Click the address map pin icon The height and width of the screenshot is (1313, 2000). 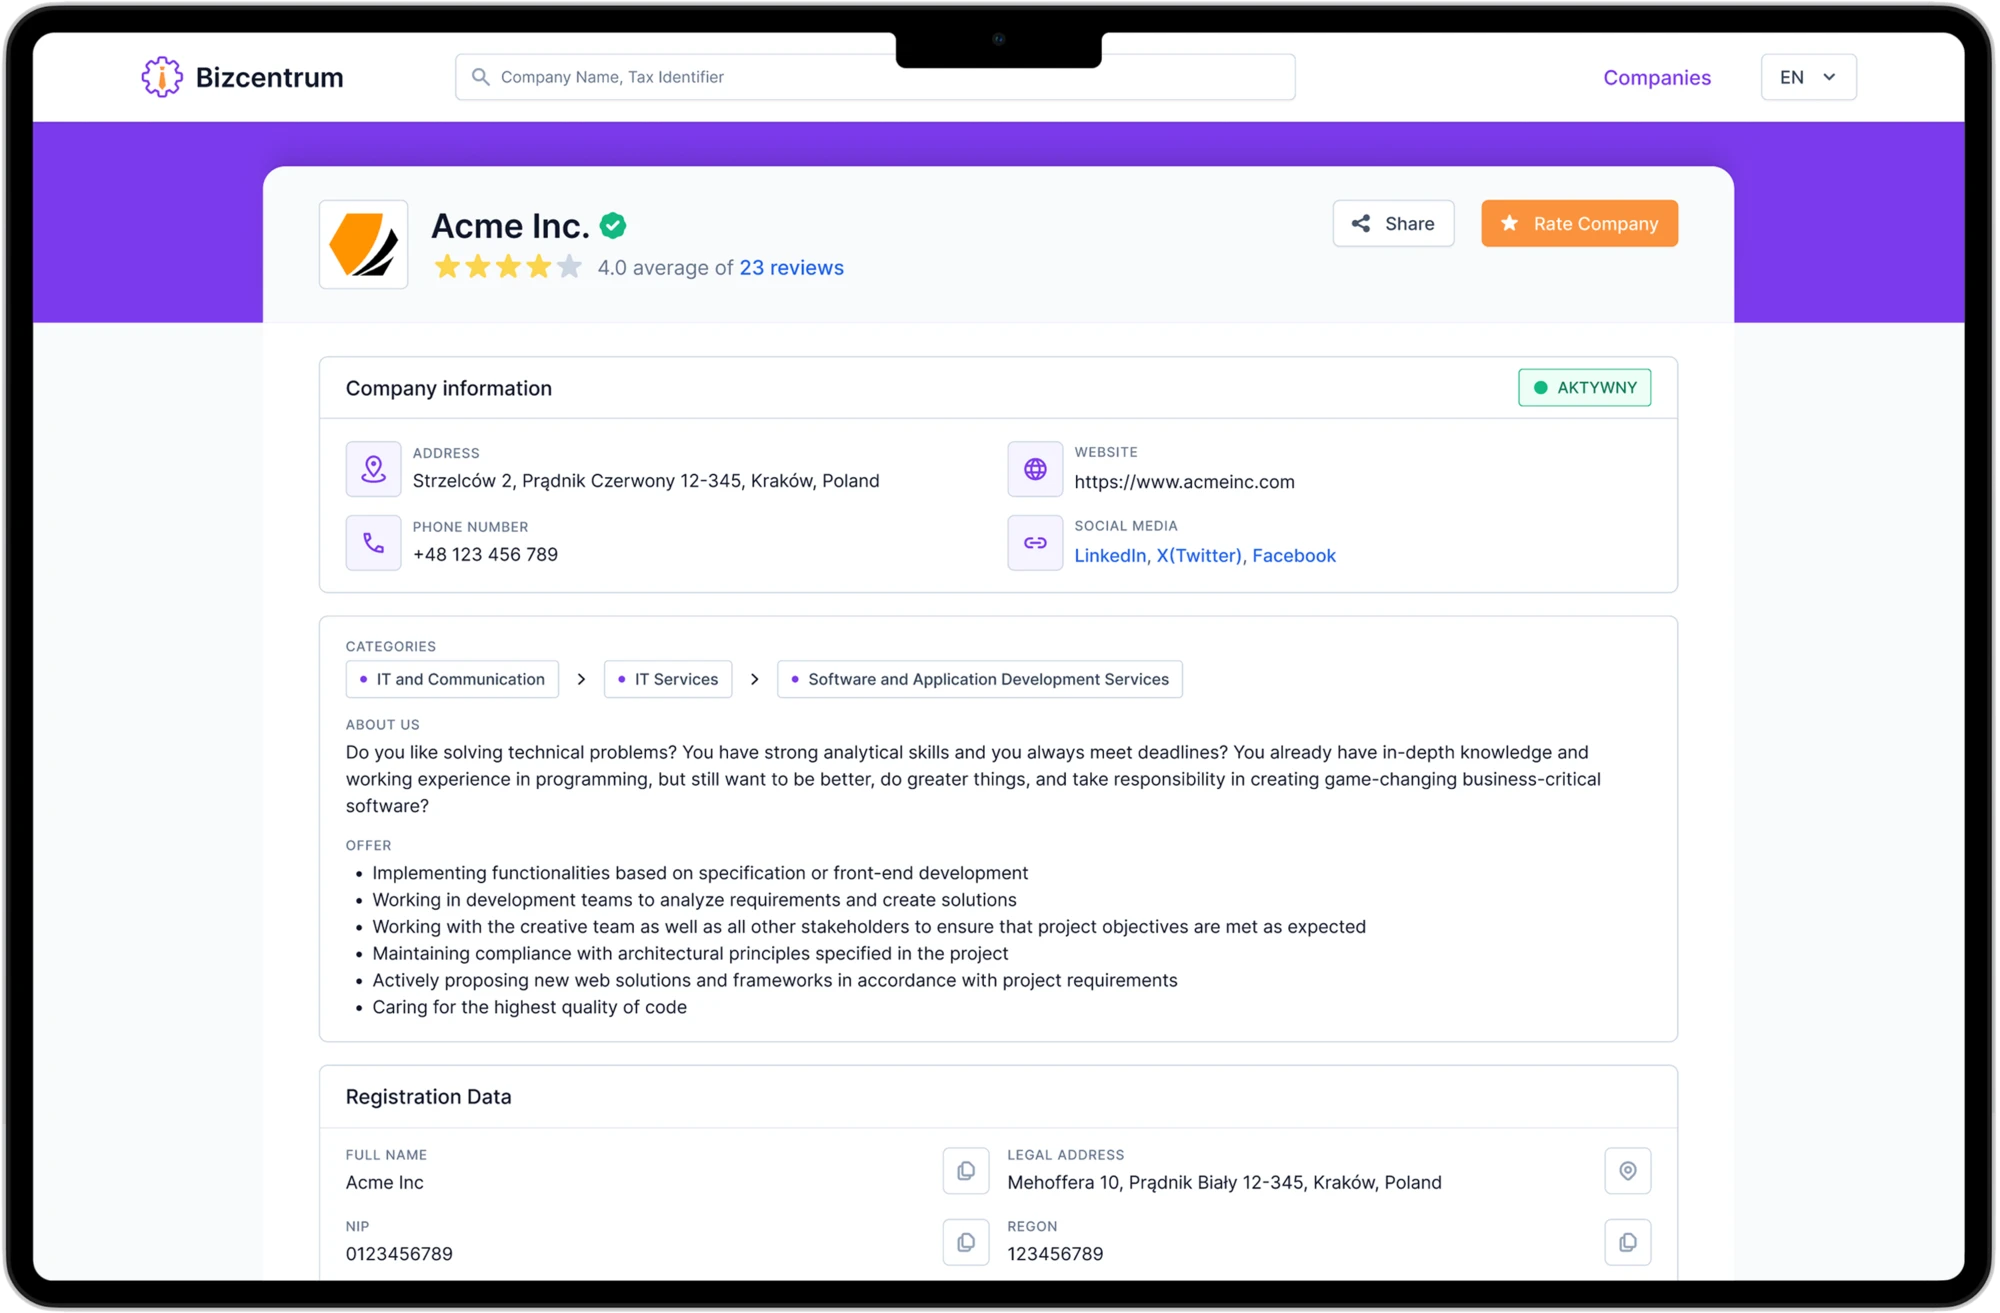(373, 469)
